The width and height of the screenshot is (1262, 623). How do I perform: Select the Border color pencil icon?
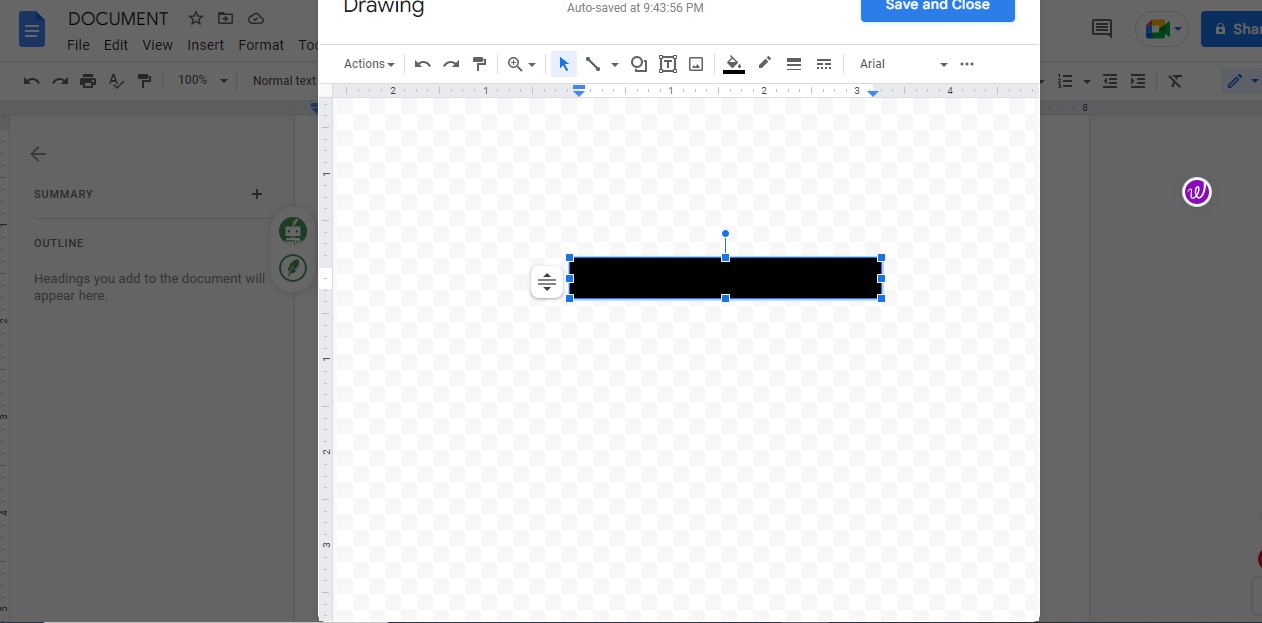point(764,63)
